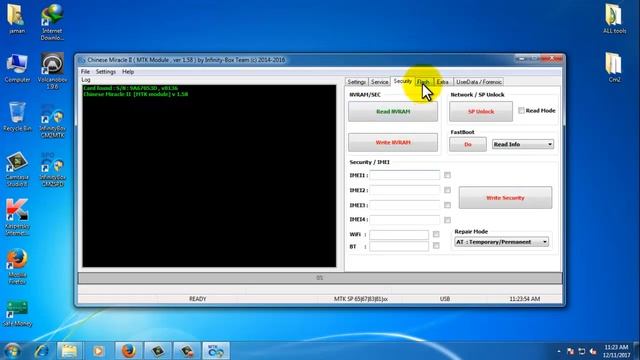Open the Recycle Bin
The image size is (640, 360).
point(17,117)
